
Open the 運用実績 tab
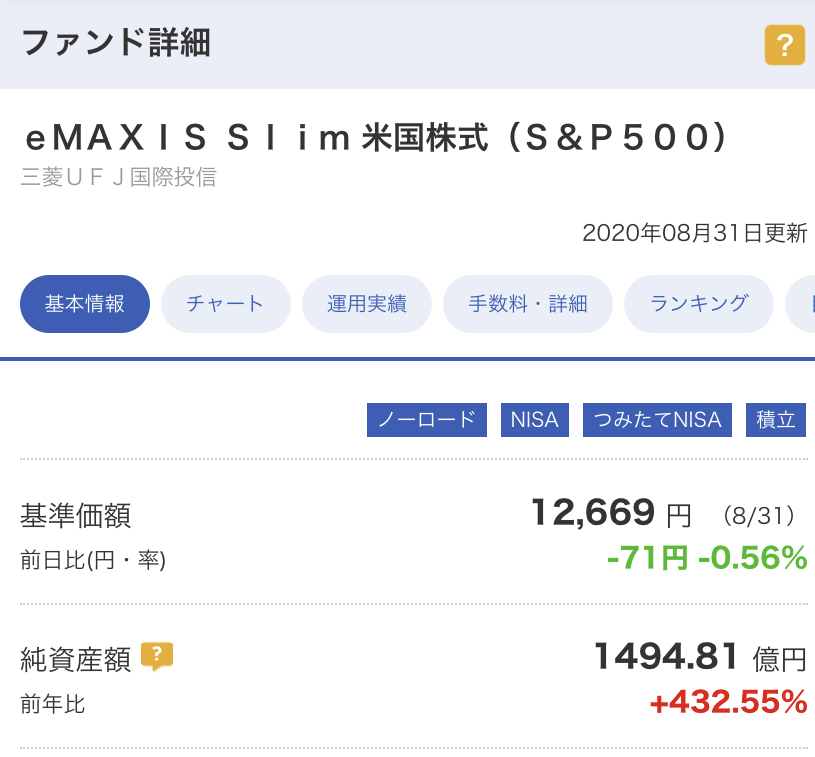(x=367, y=304)
